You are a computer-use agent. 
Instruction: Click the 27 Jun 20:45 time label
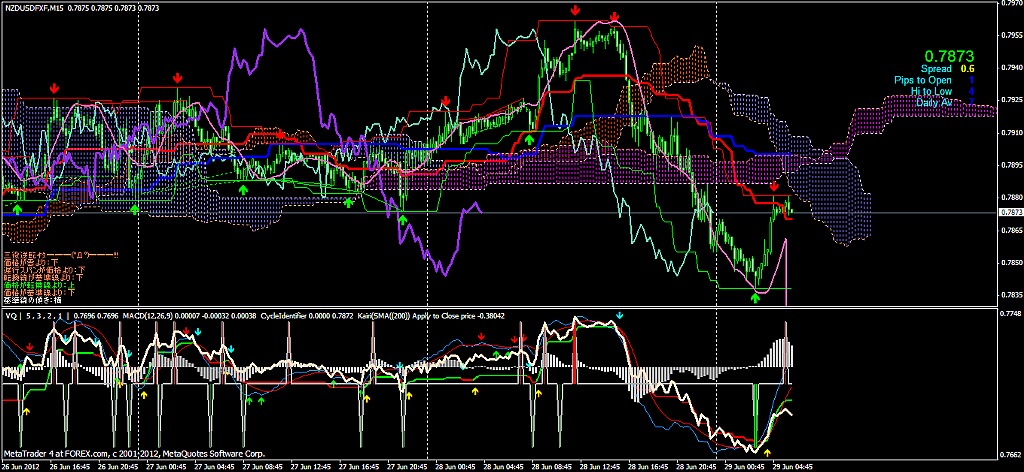(406, 467)
